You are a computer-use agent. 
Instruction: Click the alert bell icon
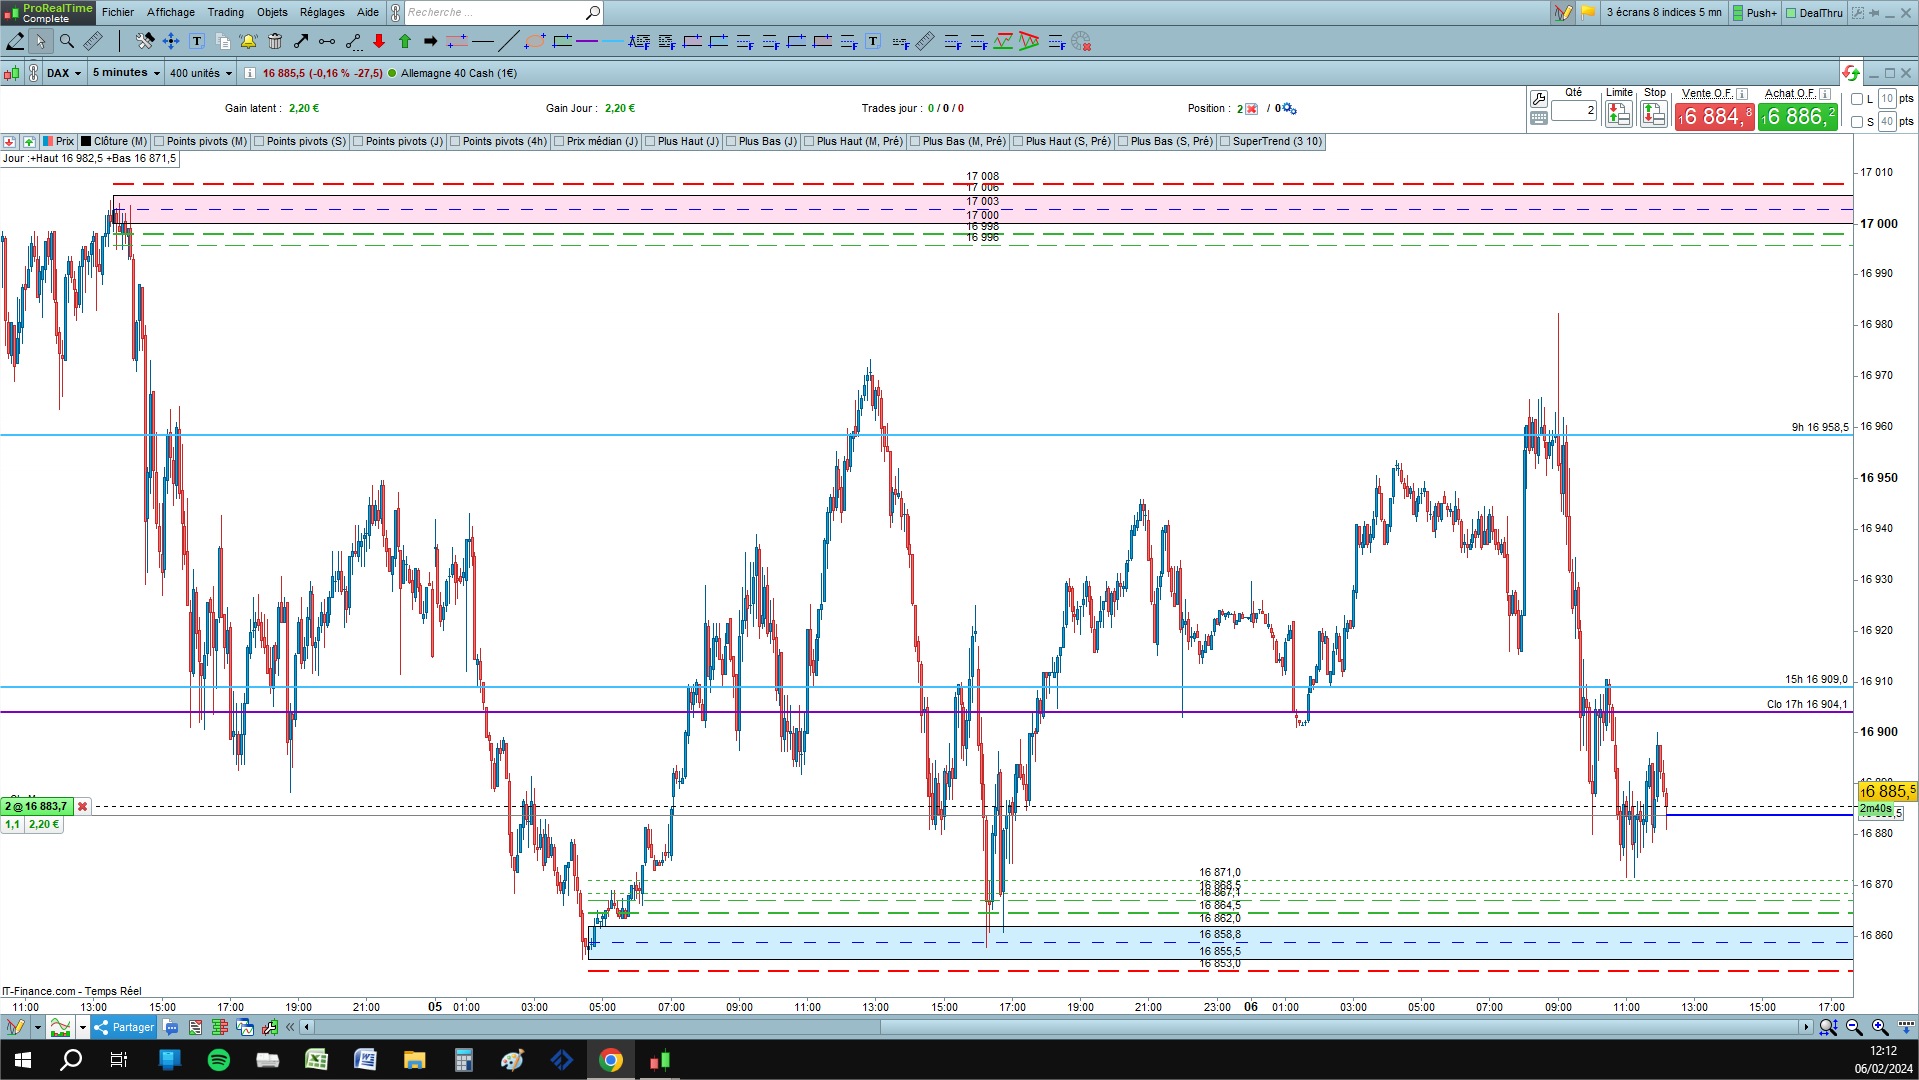pyautogui.click(x=248, y=41)
